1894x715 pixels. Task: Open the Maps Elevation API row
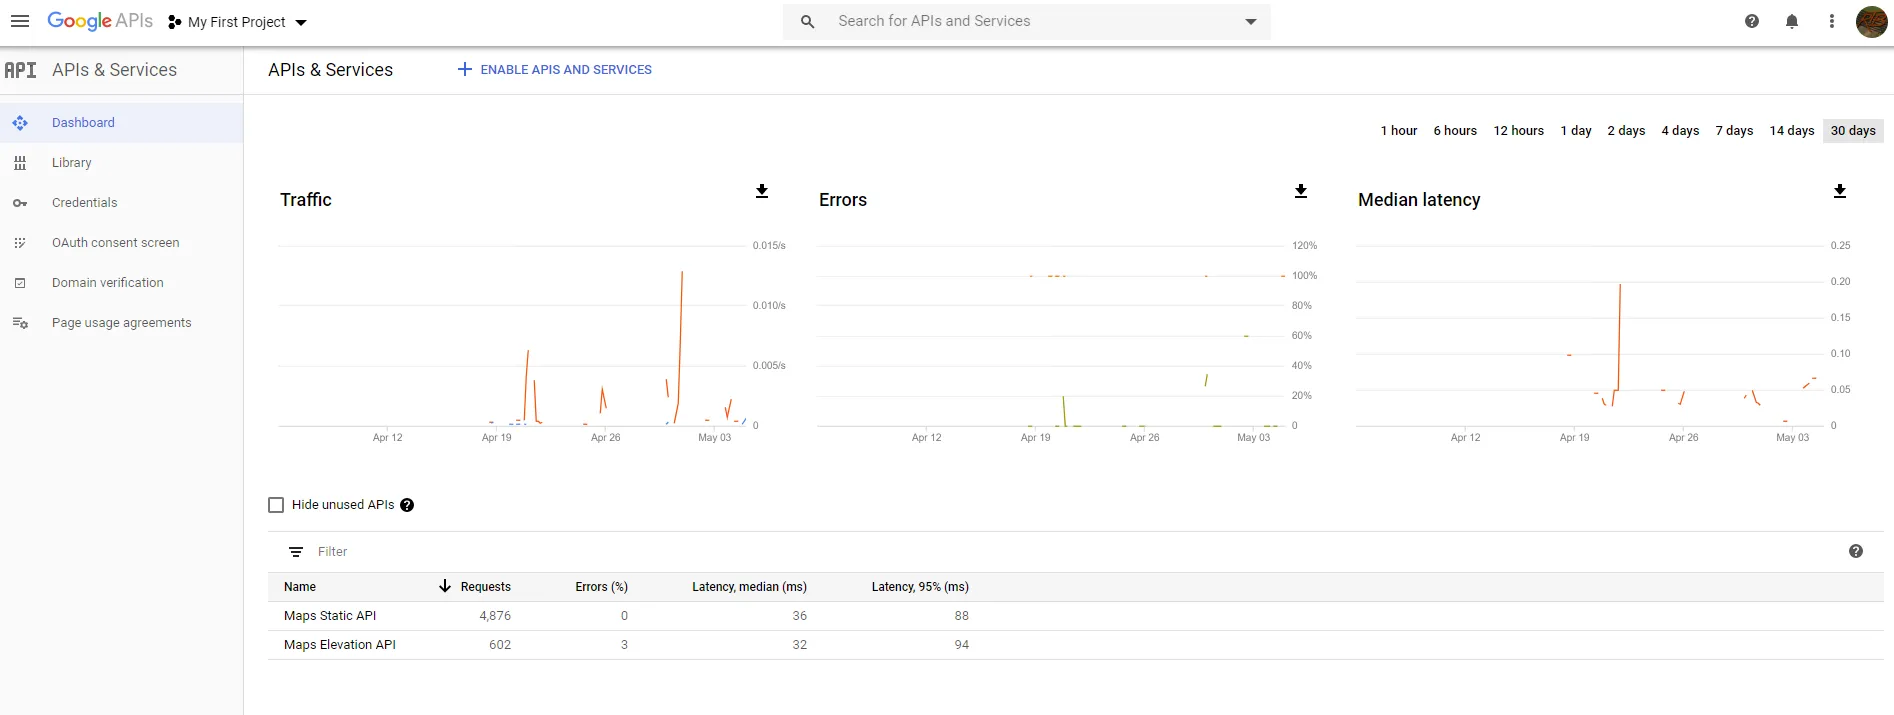1076,645
